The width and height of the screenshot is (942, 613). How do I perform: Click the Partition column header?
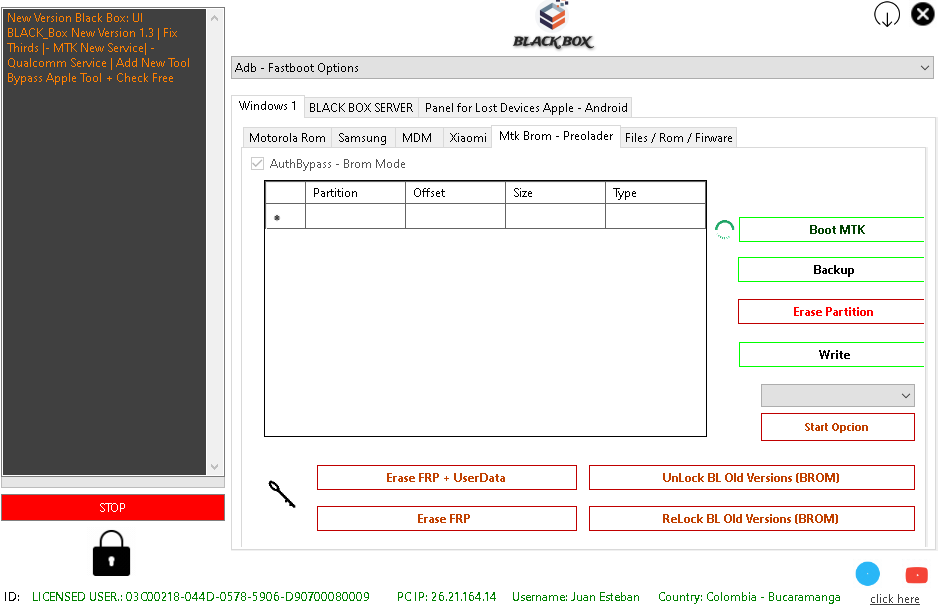point(355,193)
